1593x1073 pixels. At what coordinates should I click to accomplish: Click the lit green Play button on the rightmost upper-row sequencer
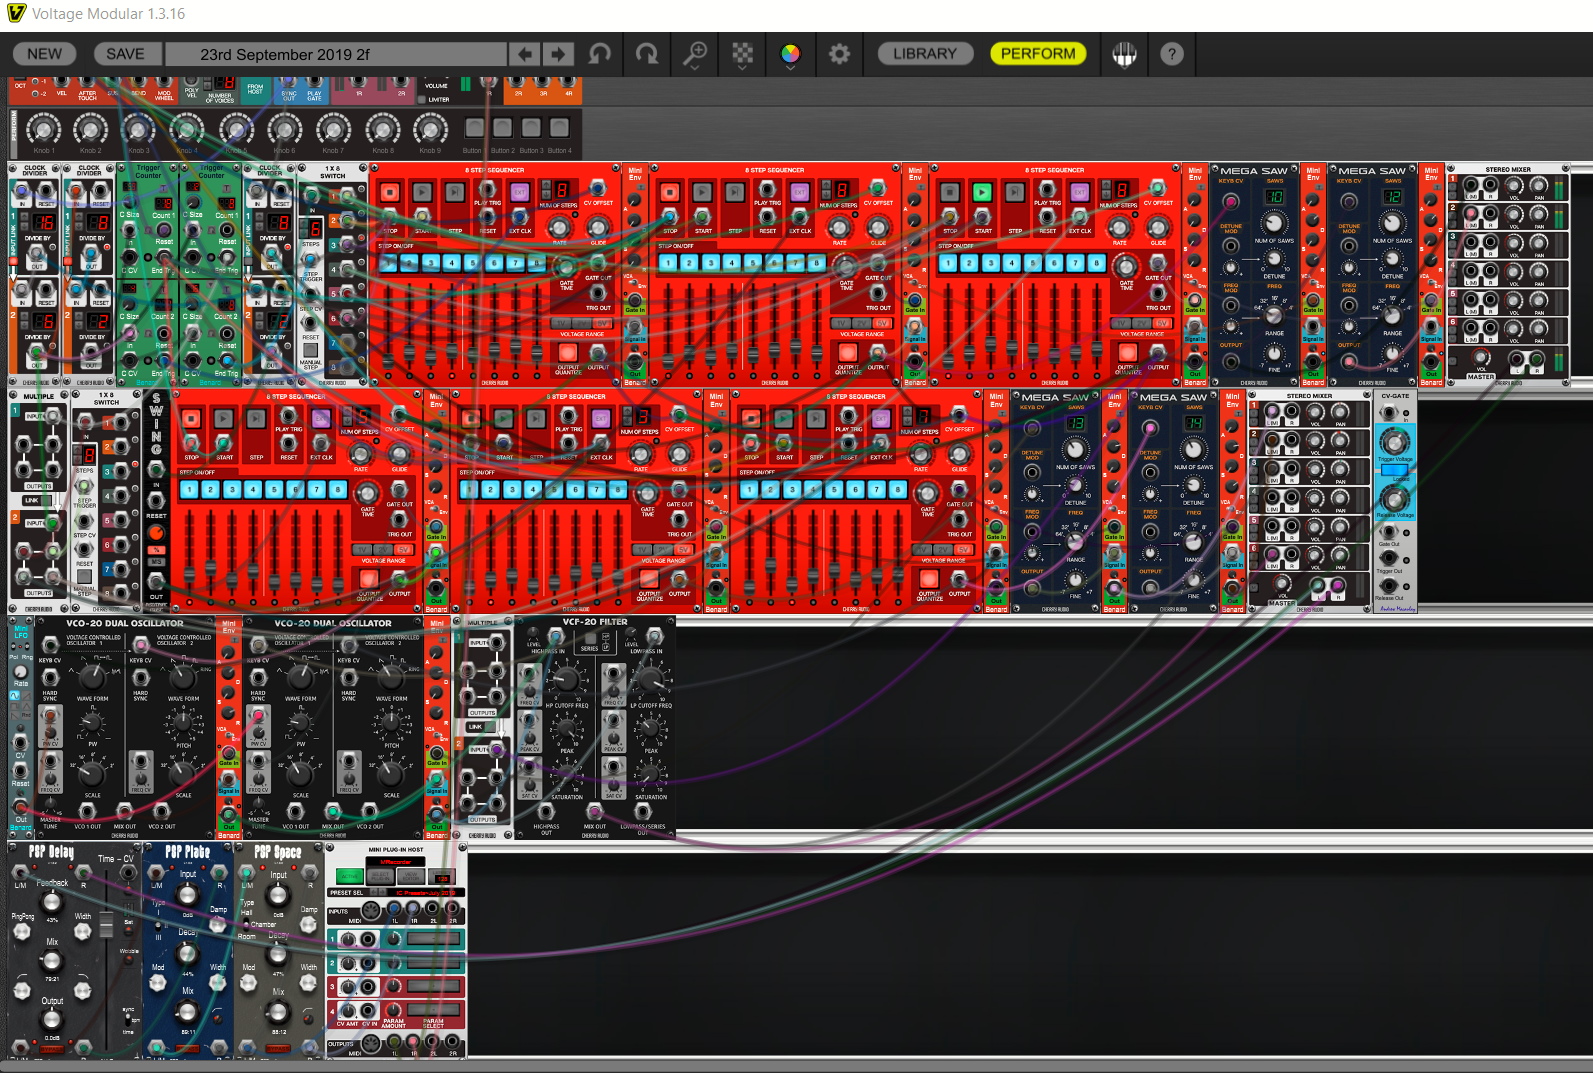pos(982,192)
